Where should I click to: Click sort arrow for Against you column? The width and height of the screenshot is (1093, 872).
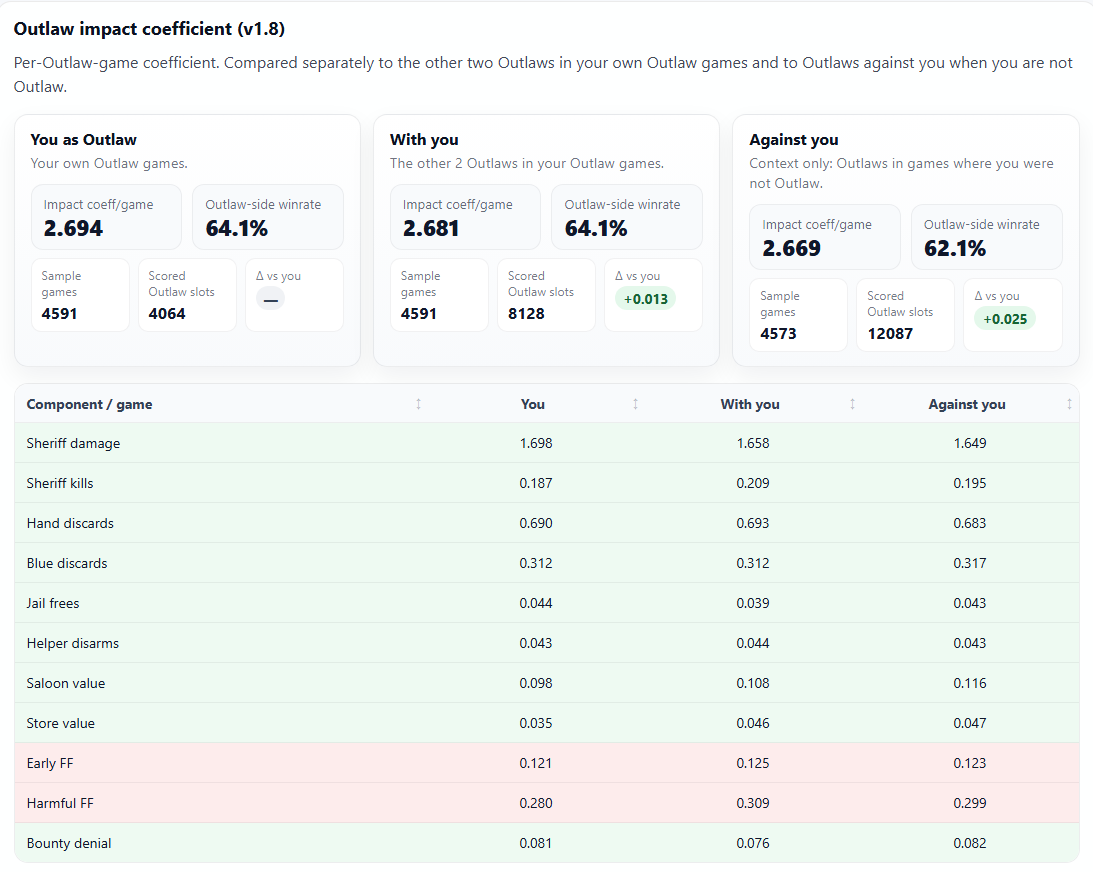click(1069, 404)
